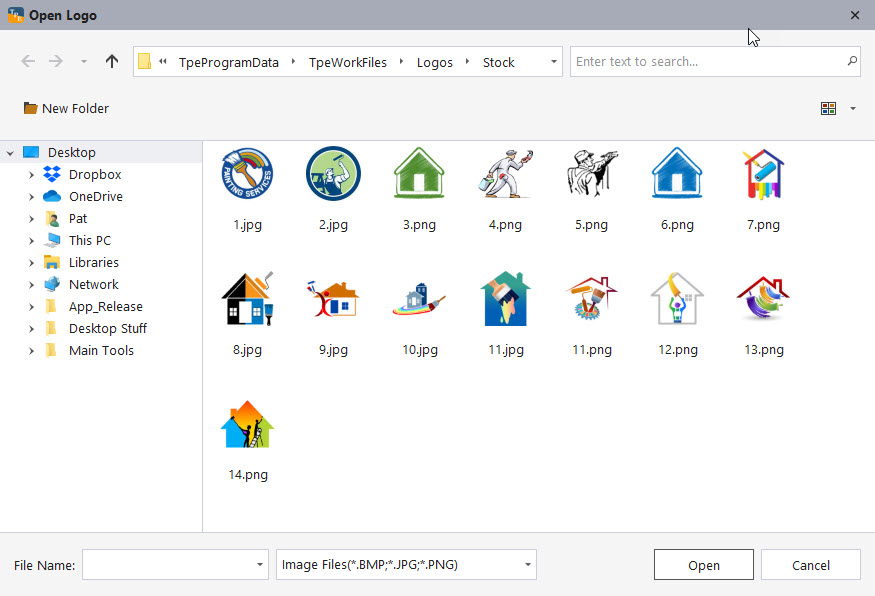
Task: Click the search magnifier icon
Action: (852, 61)
